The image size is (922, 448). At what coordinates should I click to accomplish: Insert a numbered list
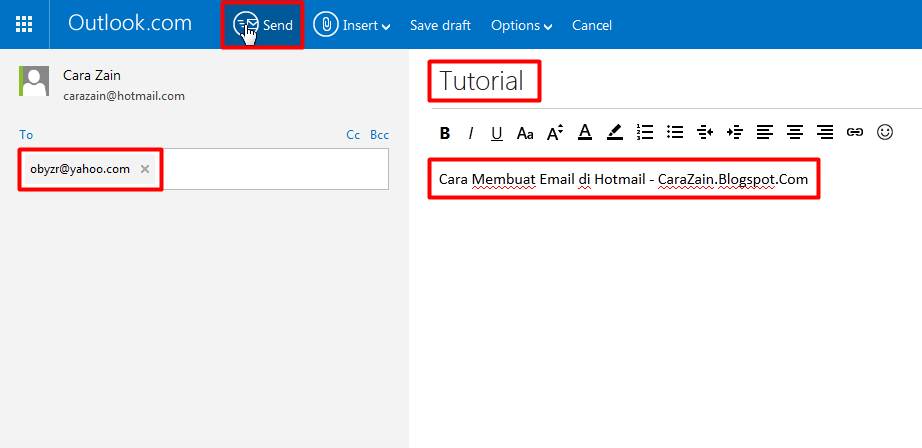point(645,132)
